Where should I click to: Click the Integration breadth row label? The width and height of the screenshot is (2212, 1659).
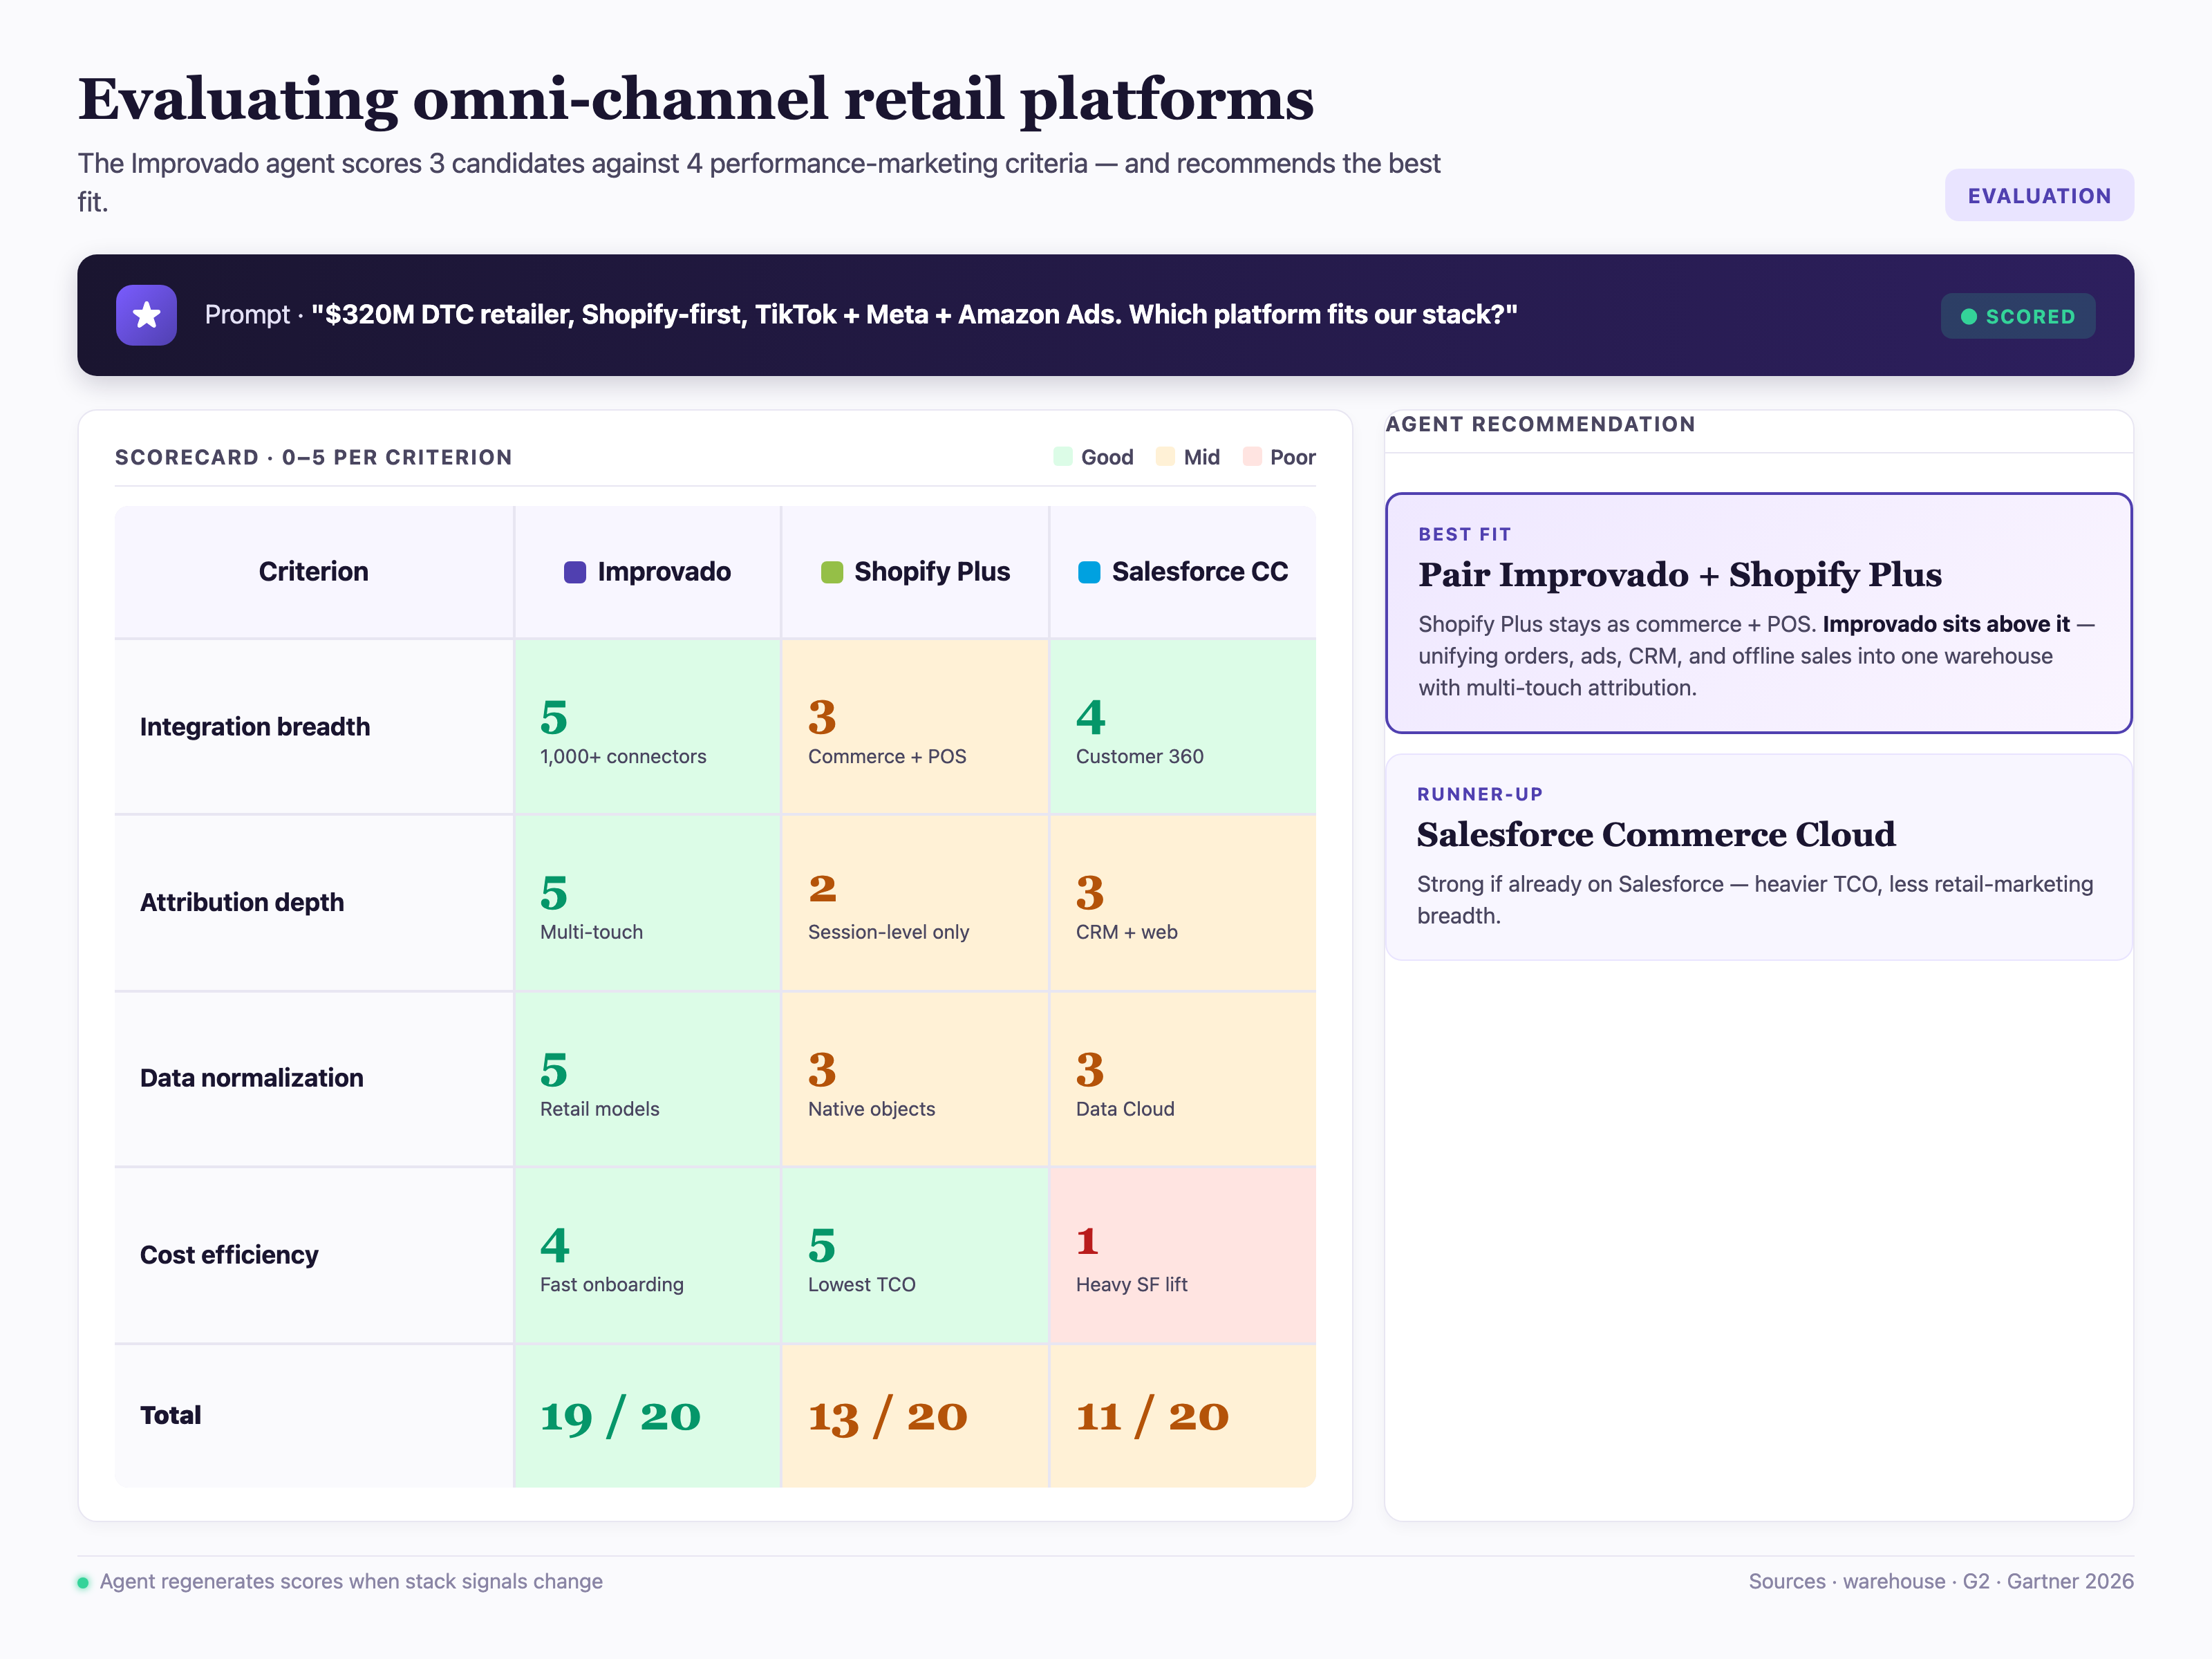point(255,727)
